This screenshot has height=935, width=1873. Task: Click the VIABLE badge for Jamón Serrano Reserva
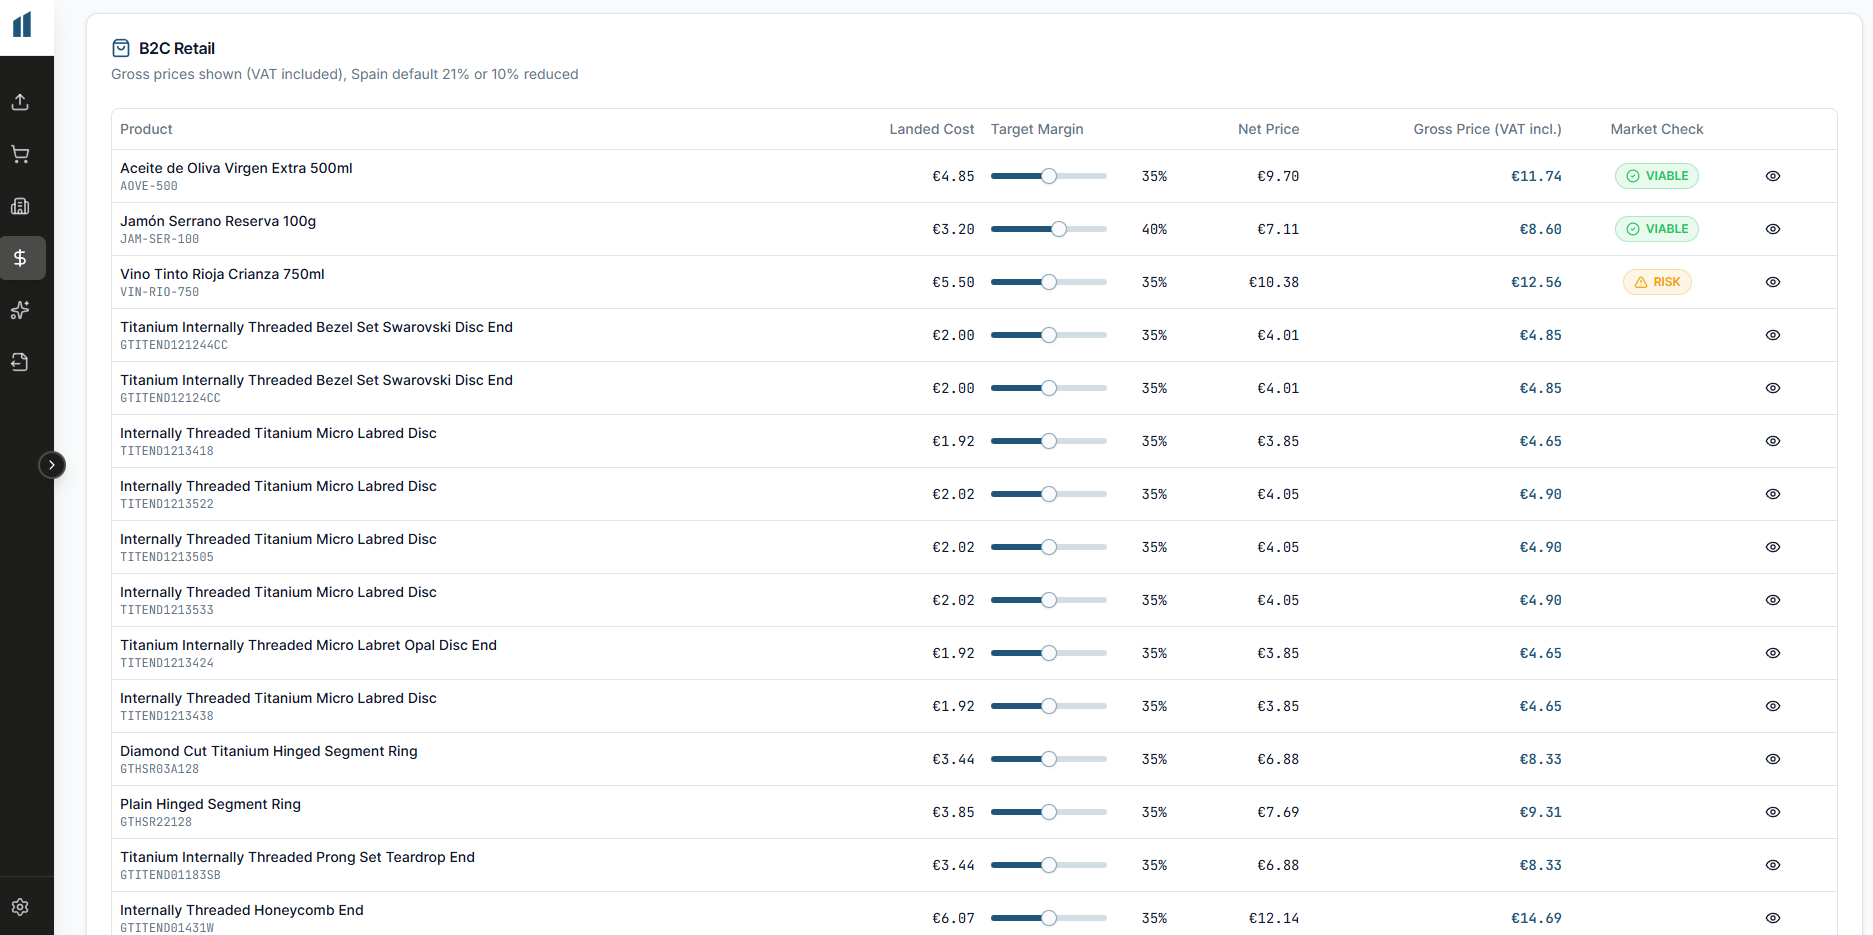click(x=1656, y=229)
